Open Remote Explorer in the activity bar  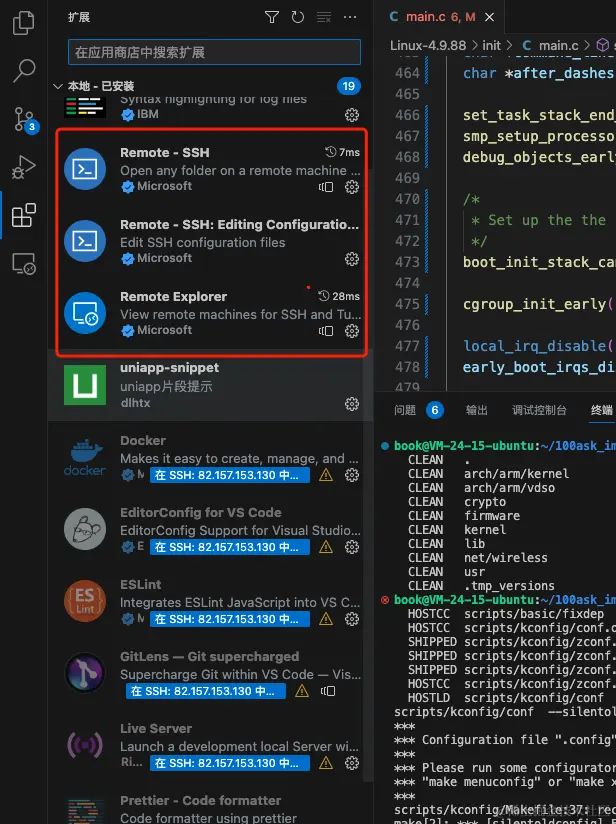24,263
